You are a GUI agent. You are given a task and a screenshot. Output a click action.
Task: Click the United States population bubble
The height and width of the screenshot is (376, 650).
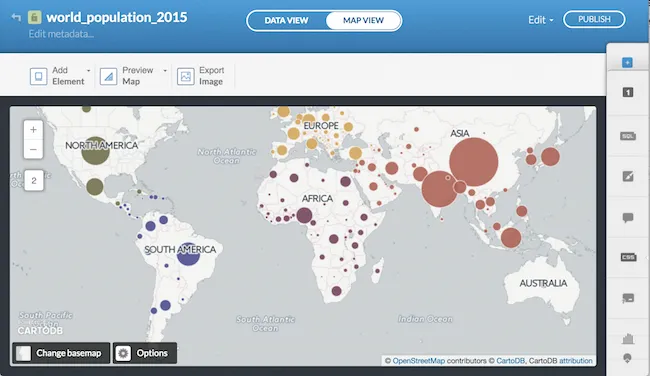95,151
